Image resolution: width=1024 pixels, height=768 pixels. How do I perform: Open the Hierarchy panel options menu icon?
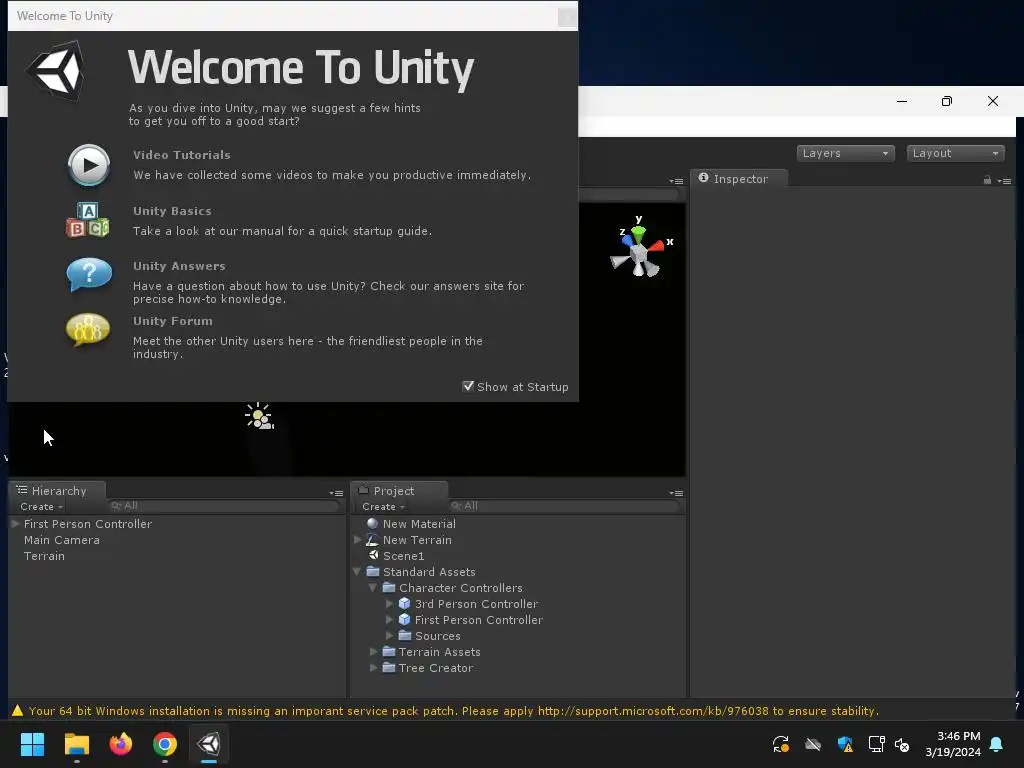click(336, 493)
